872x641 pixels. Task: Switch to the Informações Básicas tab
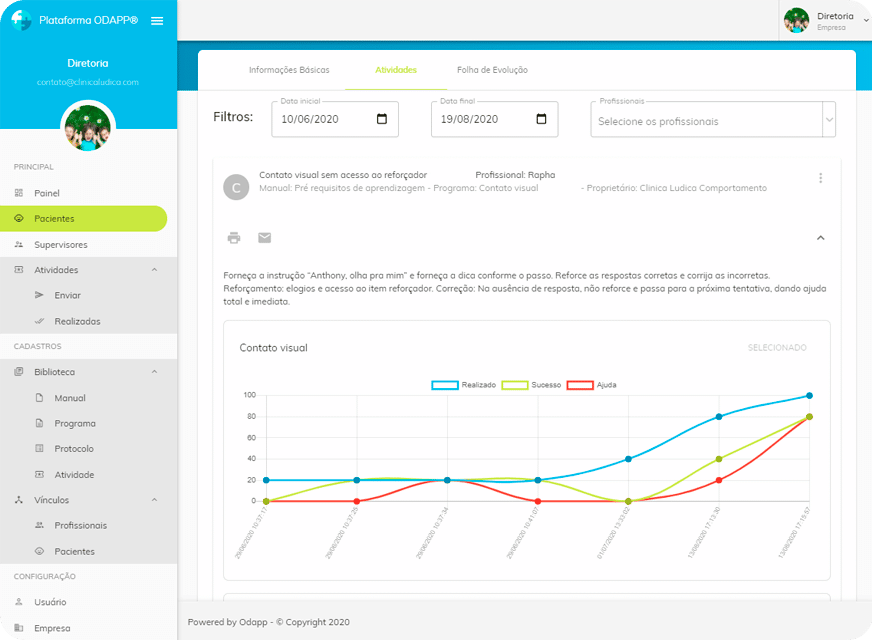pos(288,70)
